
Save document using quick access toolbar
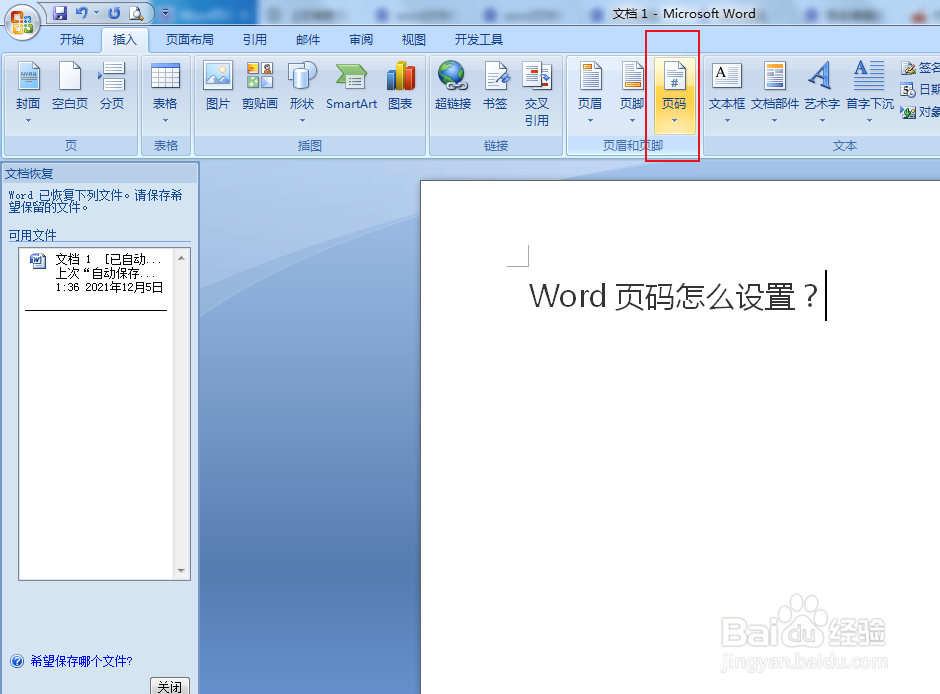pyautogui.click(x=60, y=13)
